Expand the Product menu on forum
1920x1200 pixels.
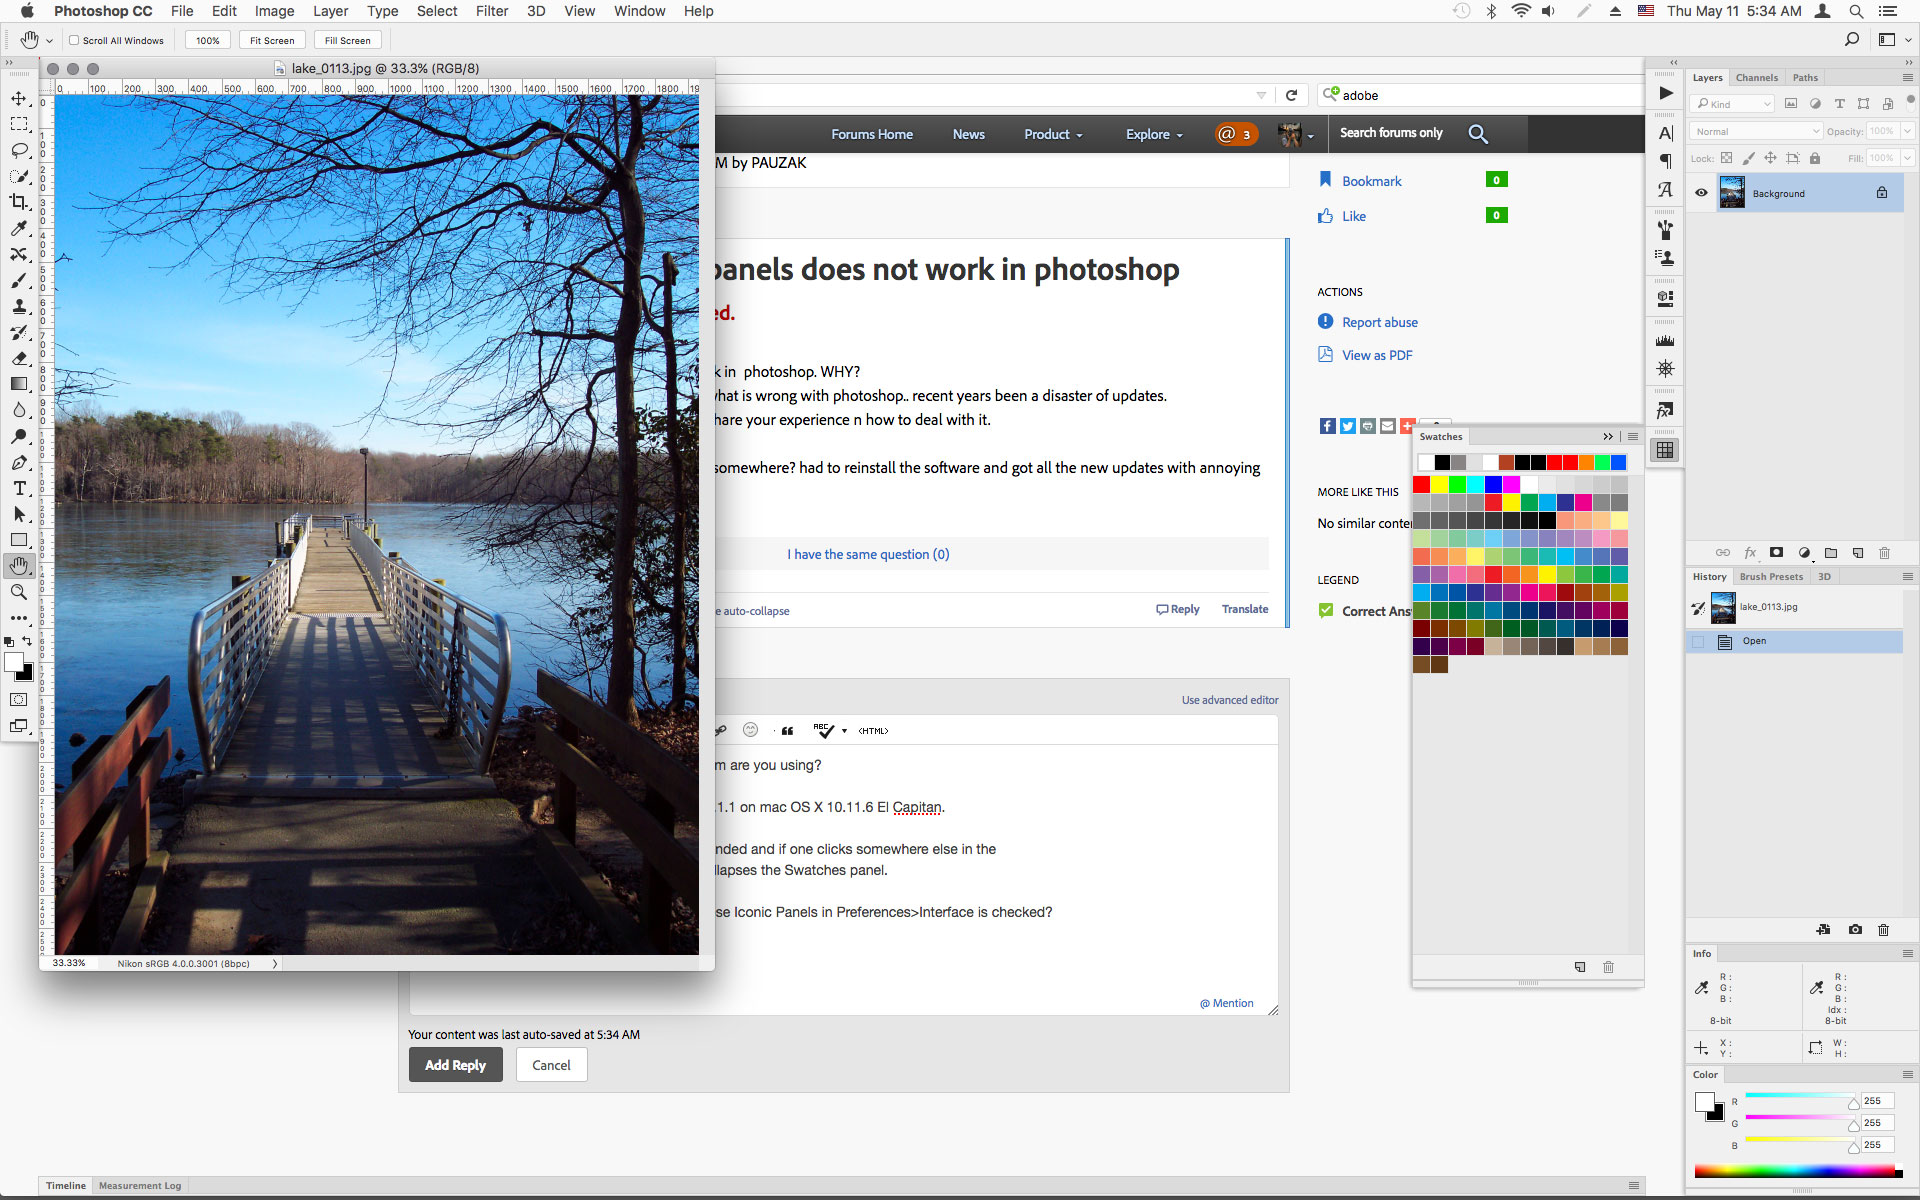1053,134
